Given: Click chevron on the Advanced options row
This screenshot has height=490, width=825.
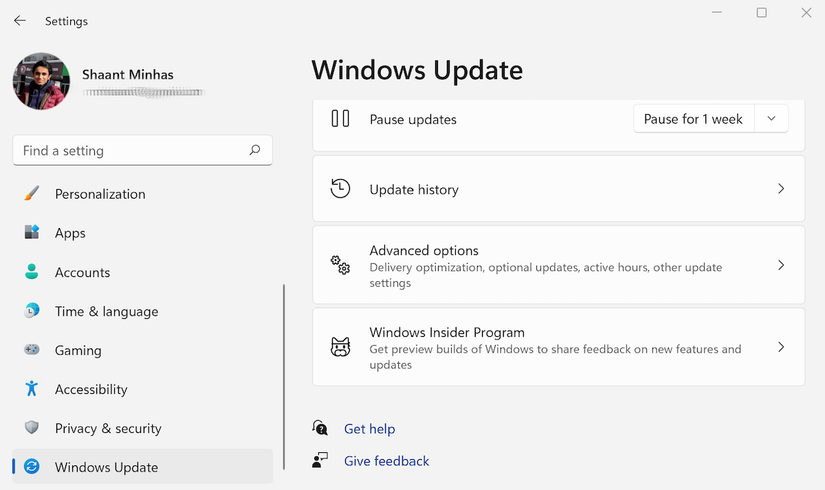Looking at the screenshot, I should [781, 265].
